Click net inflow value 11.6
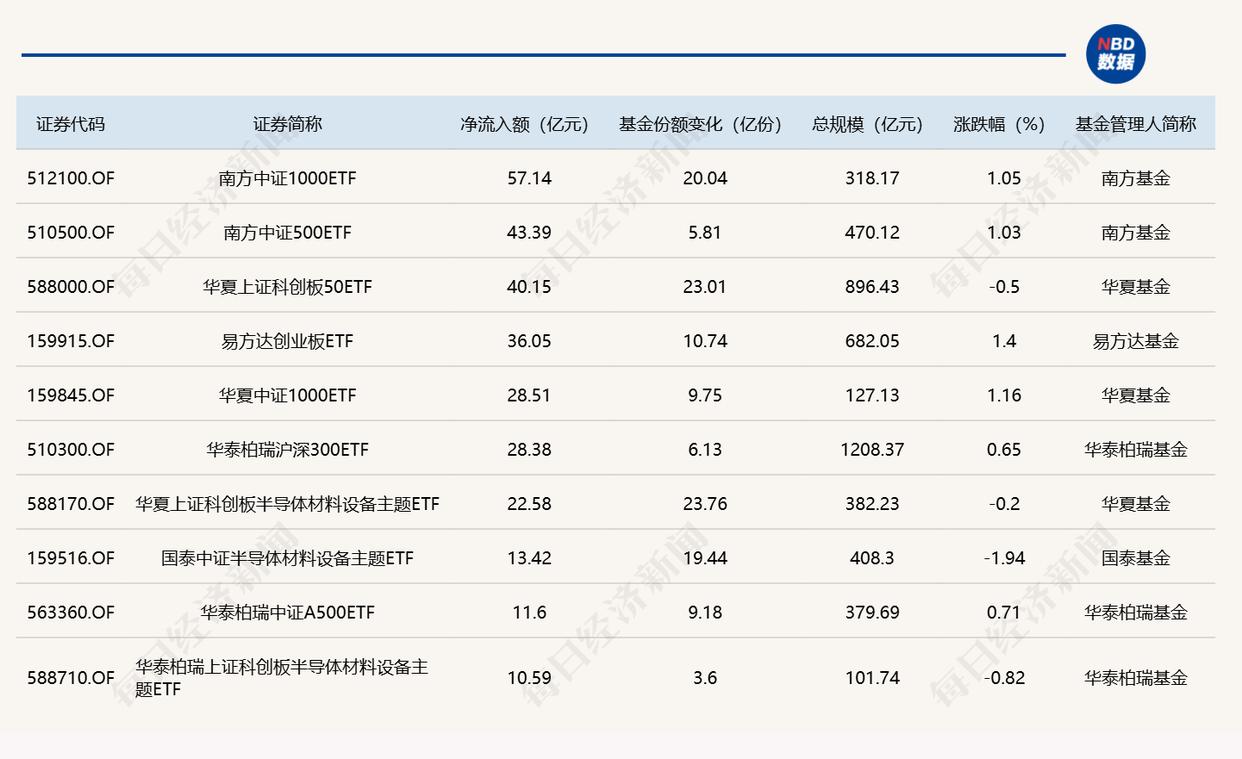 tap(529, 612)
